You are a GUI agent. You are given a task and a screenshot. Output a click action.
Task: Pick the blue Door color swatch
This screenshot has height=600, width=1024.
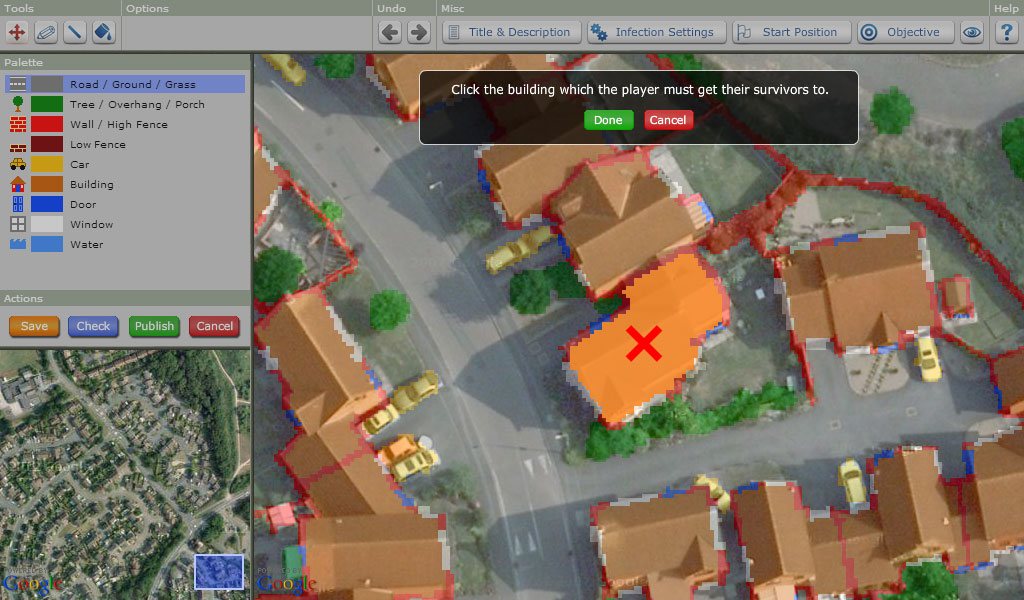point(47,204)
